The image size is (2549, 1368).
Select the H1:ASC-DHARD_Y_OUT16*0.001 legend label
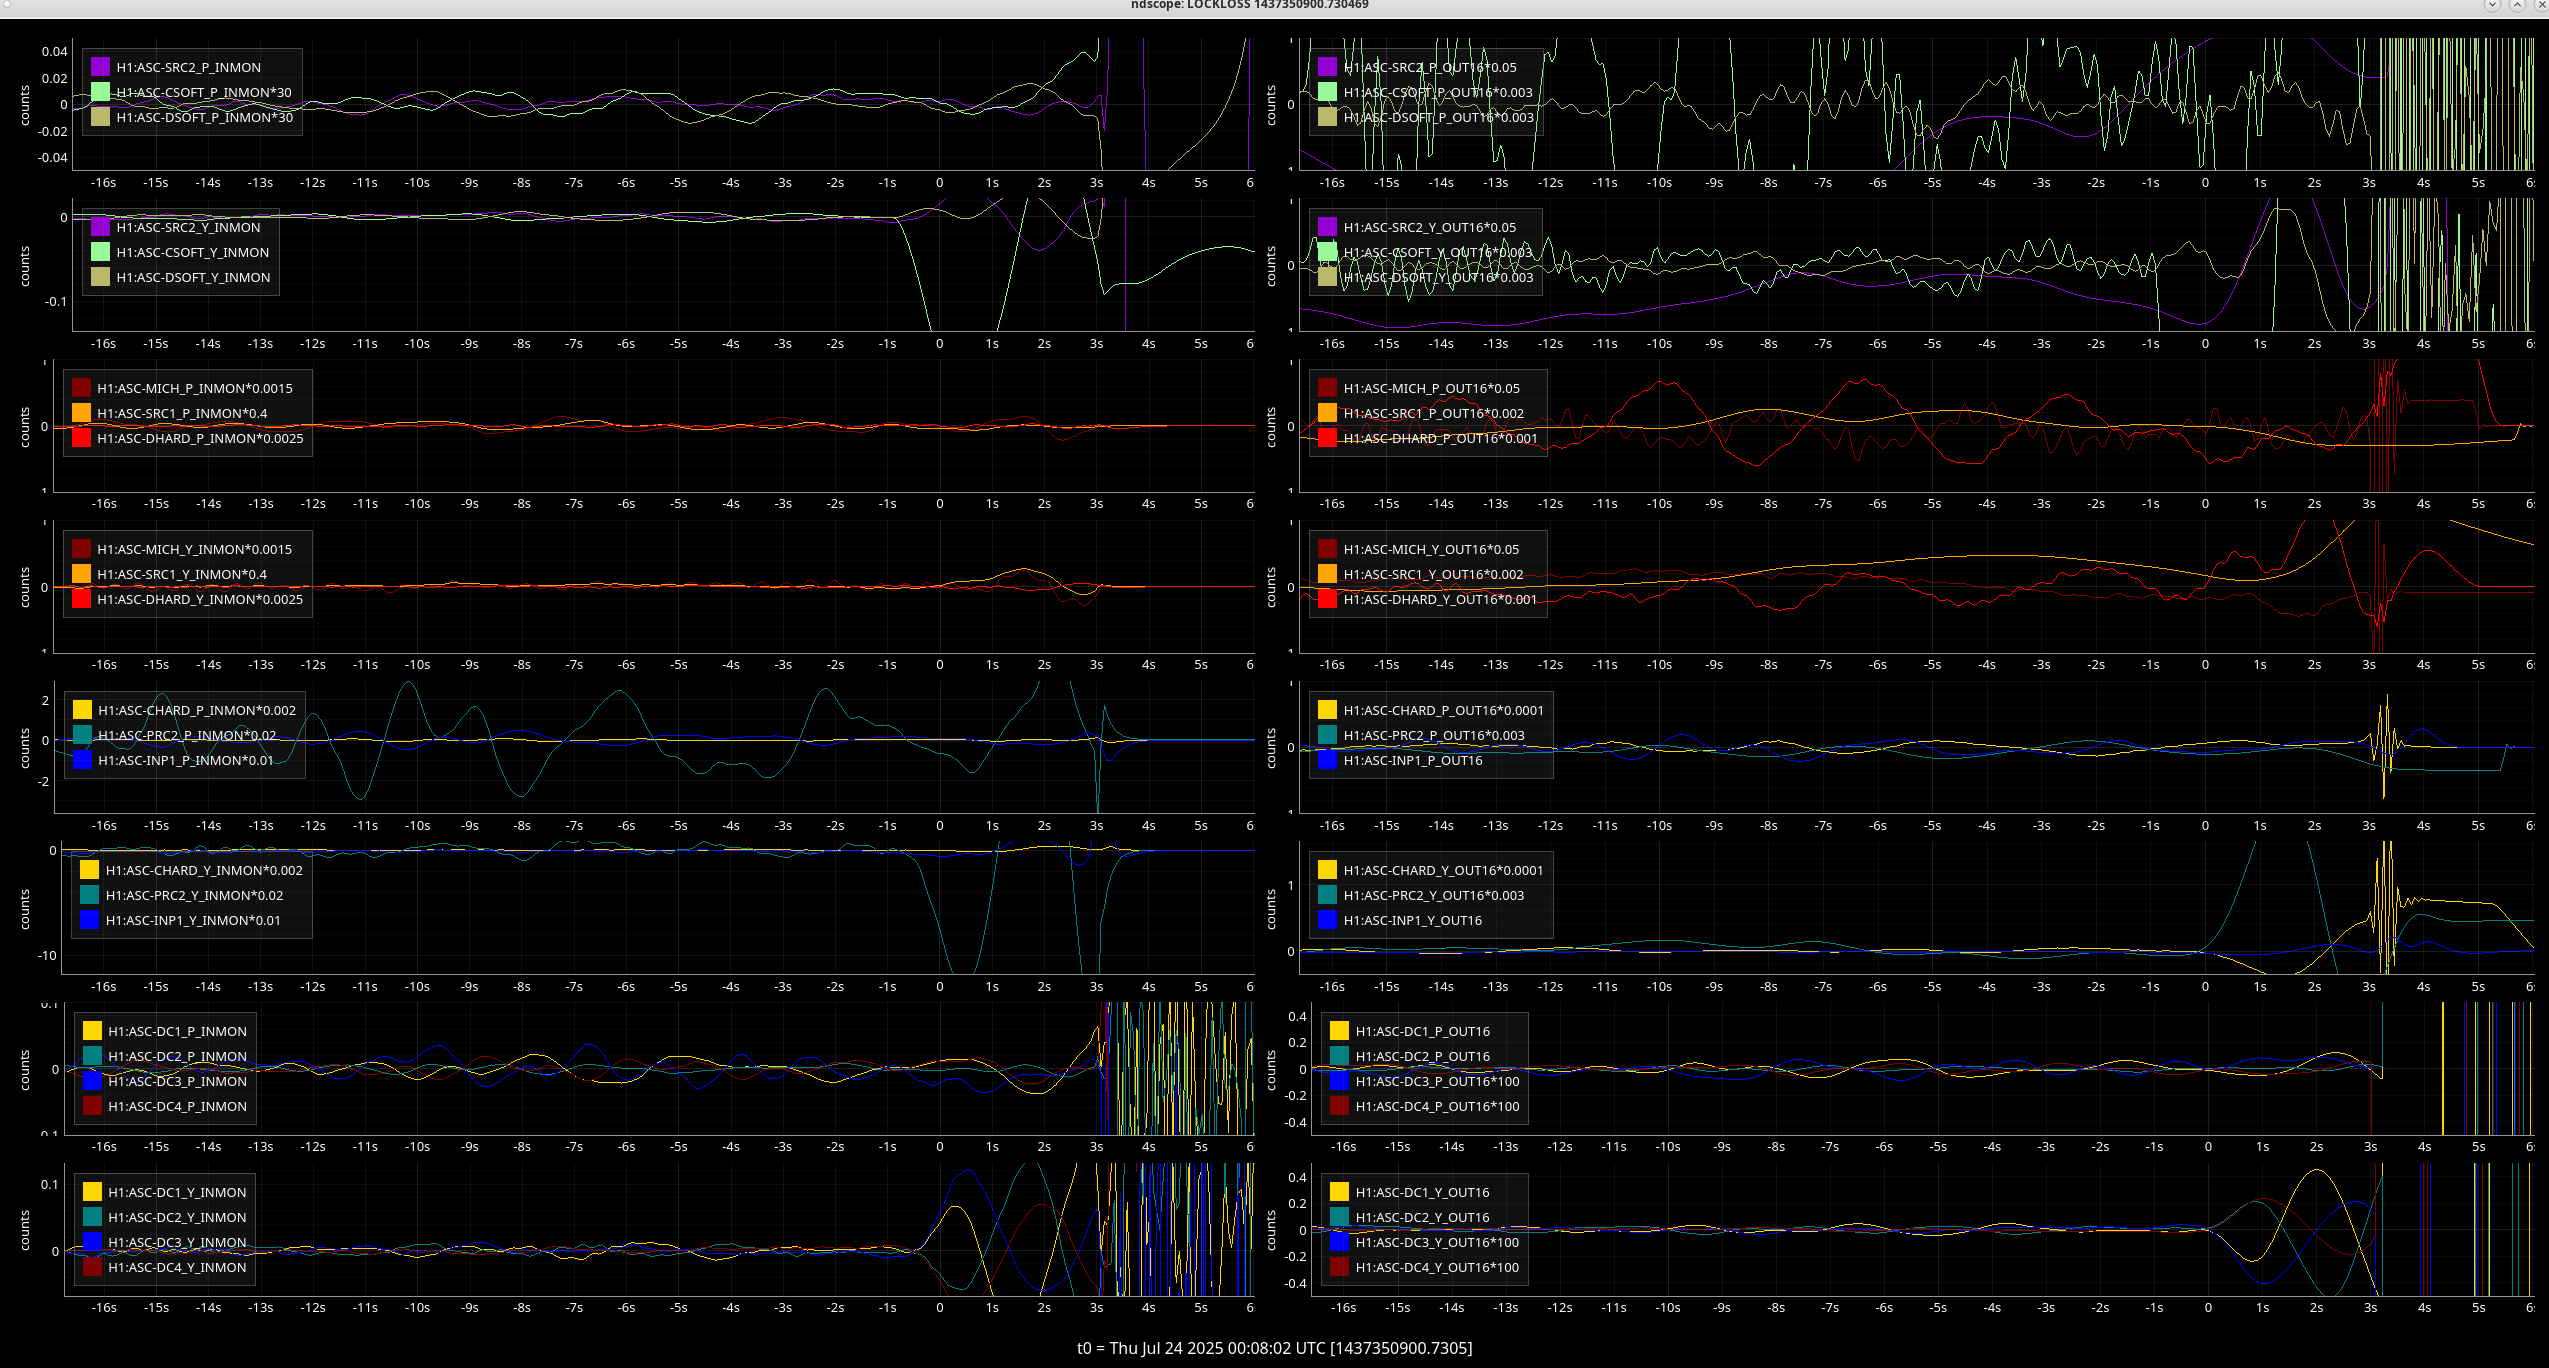click(x=1440, y=599)
